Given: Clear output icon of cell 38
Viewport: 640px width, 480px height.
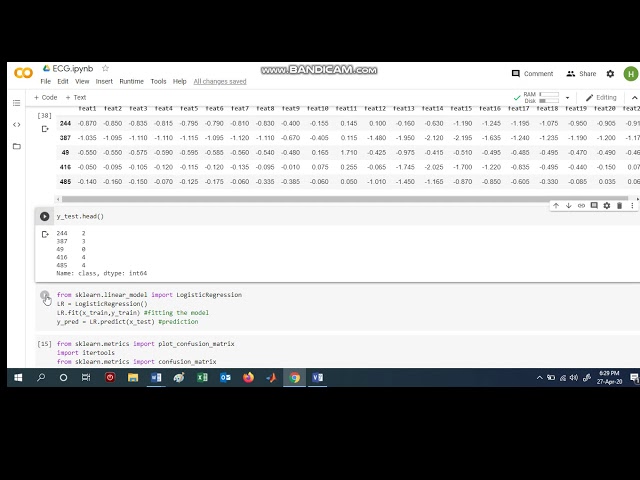Looking at the screenshot, I should coord(45,129).
